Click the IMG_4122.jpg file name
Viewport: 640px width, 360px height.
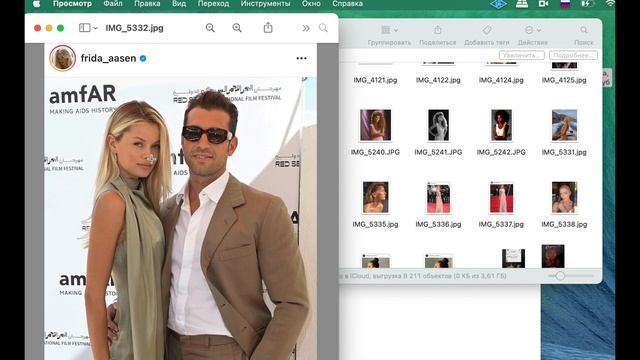pos(438,80)
